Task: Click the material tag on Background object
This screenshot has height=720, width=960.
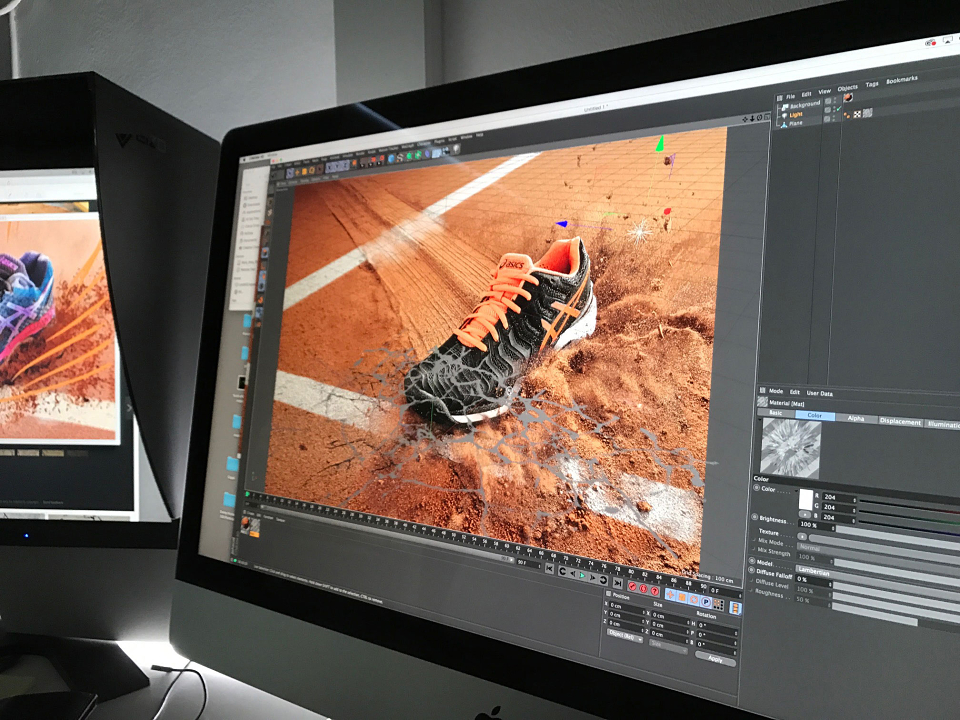Action: click(x=848, y=97)
